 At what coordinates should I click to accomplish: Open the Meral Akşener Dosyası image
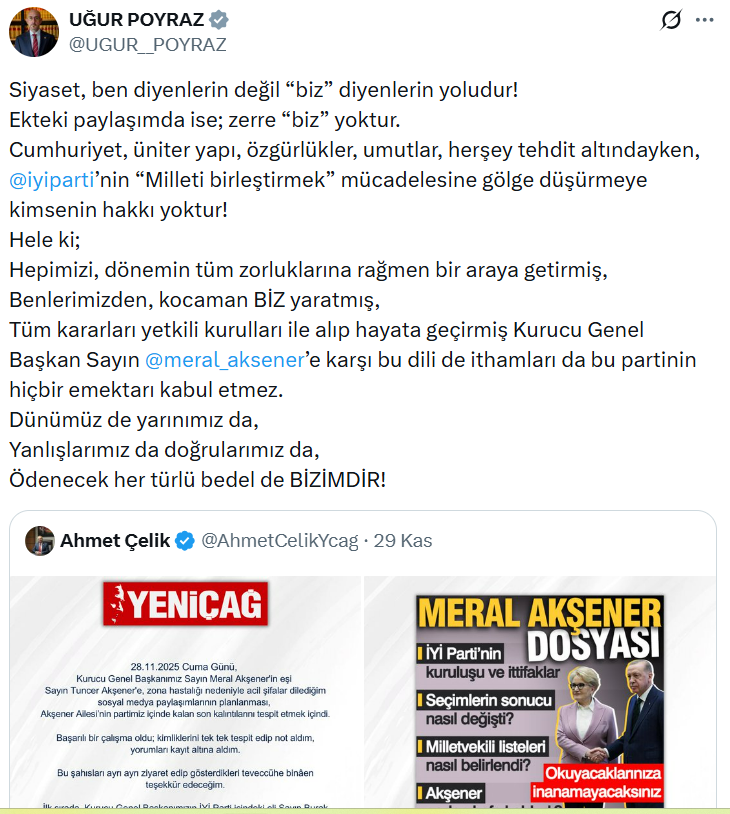pyautogui.click(x=540, y=691)
